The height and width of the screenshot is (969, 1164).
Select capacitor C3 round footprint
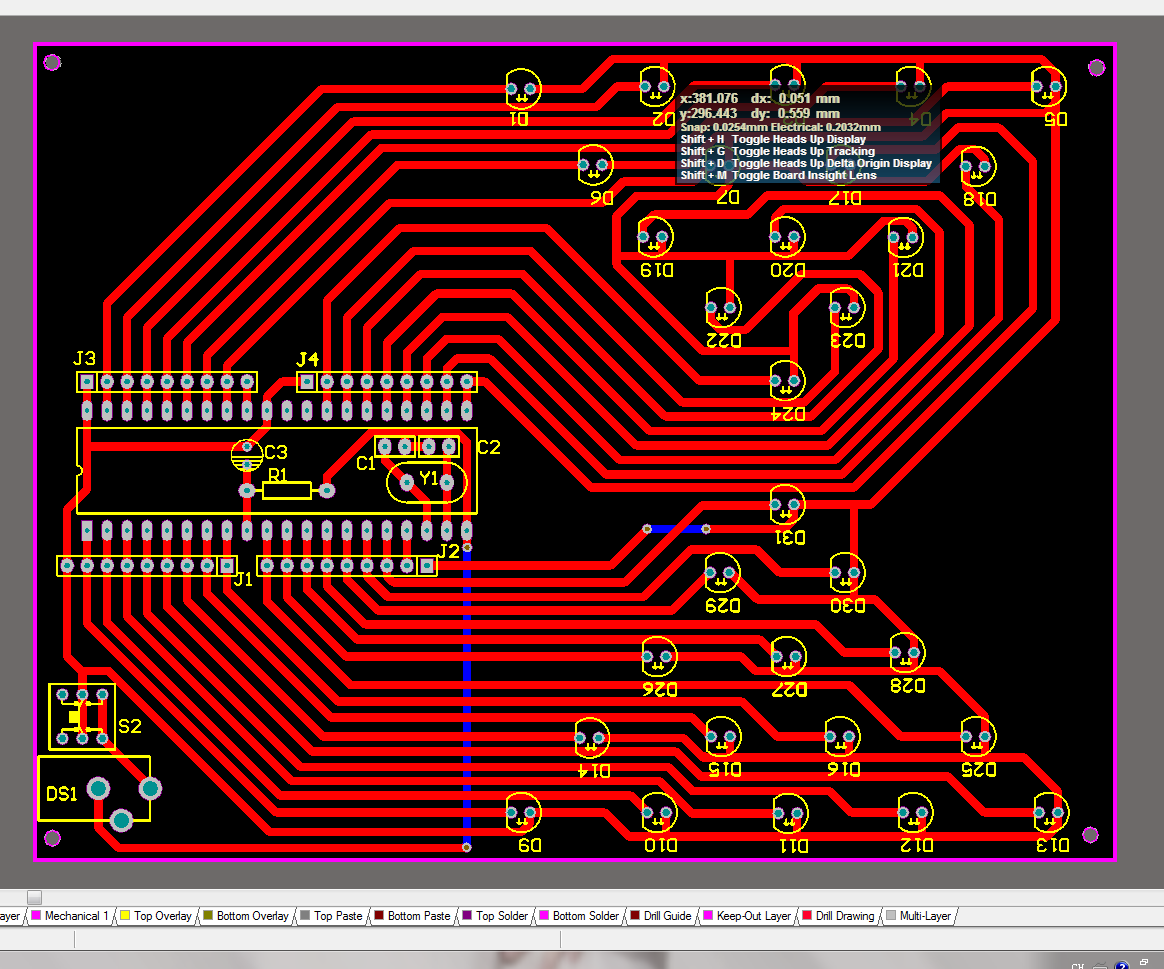point(247,454)
